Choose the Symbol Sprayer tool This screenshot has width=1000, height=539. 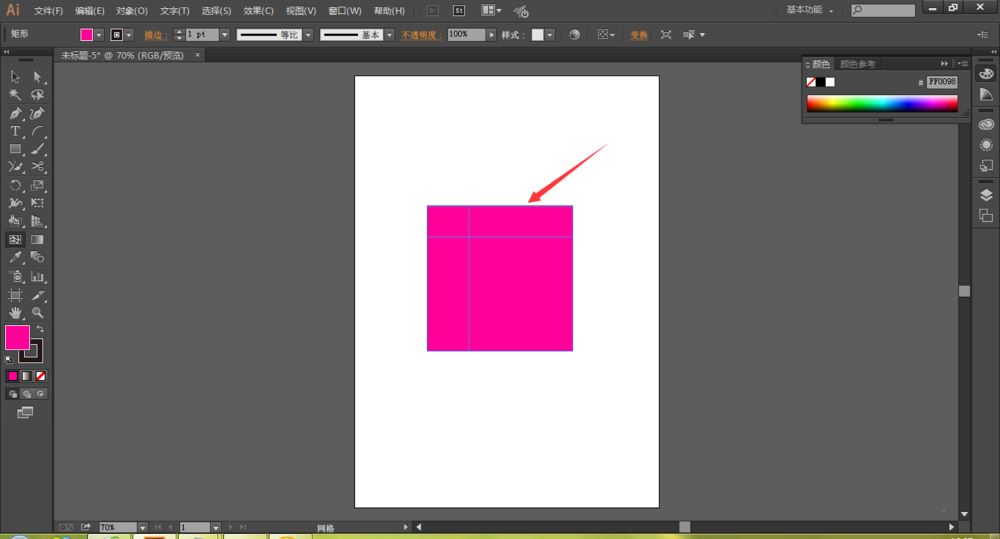pos(15,277)
